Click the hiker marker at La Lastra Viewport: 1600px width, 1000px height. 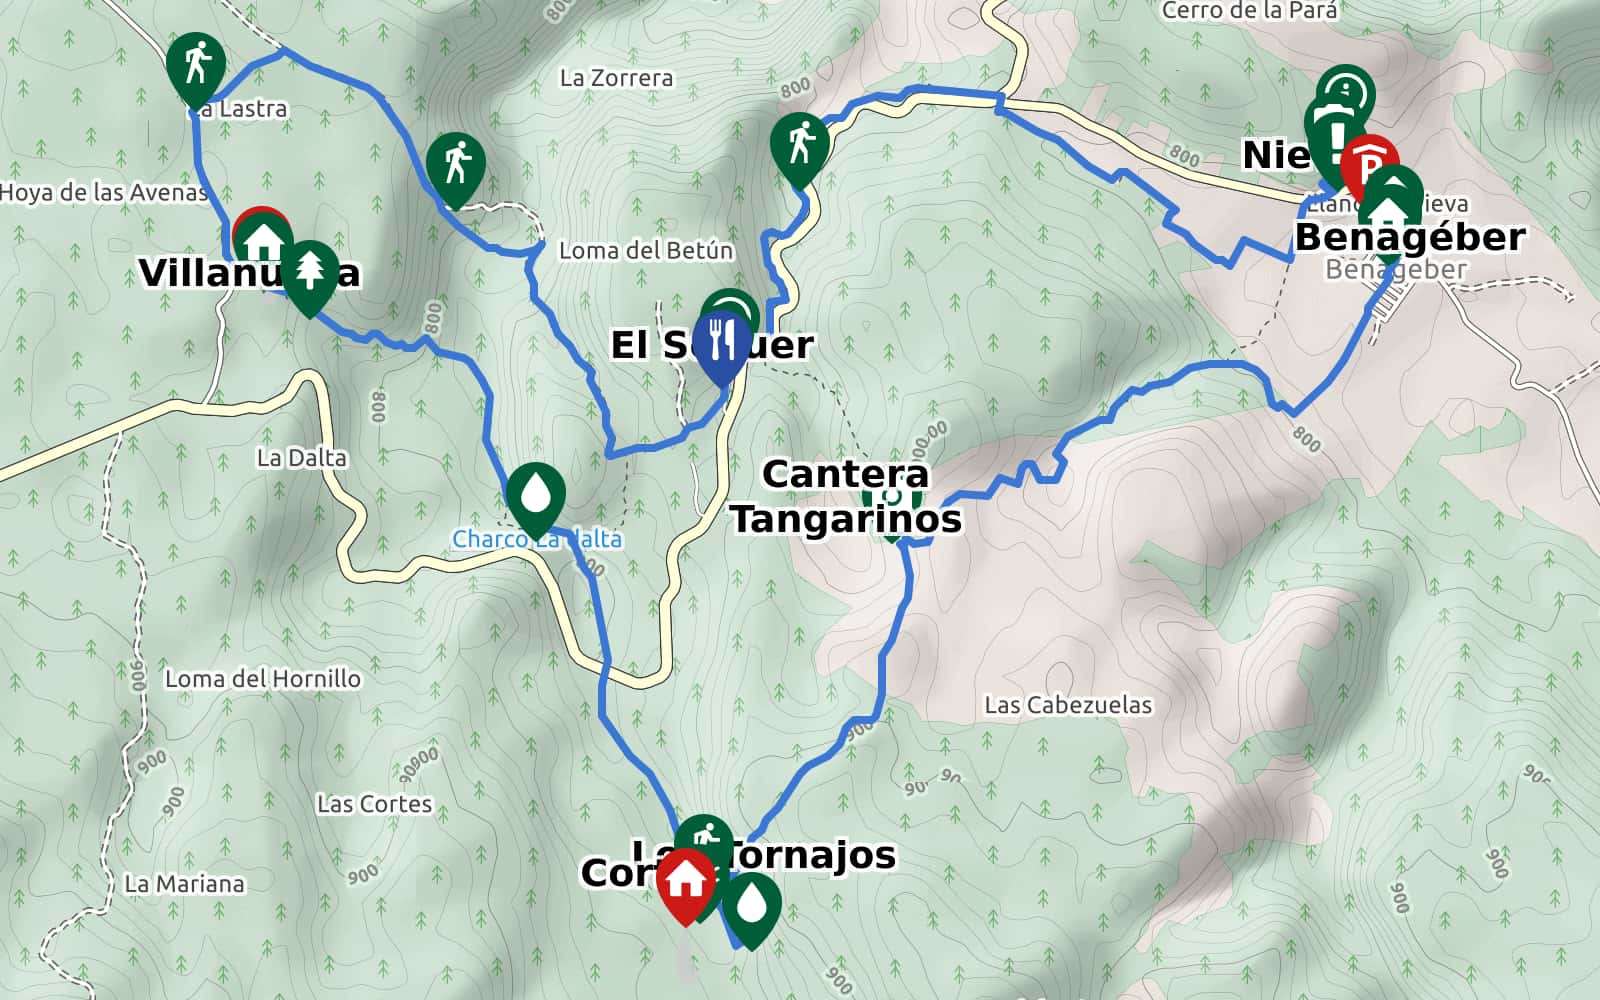click(196, 65)
